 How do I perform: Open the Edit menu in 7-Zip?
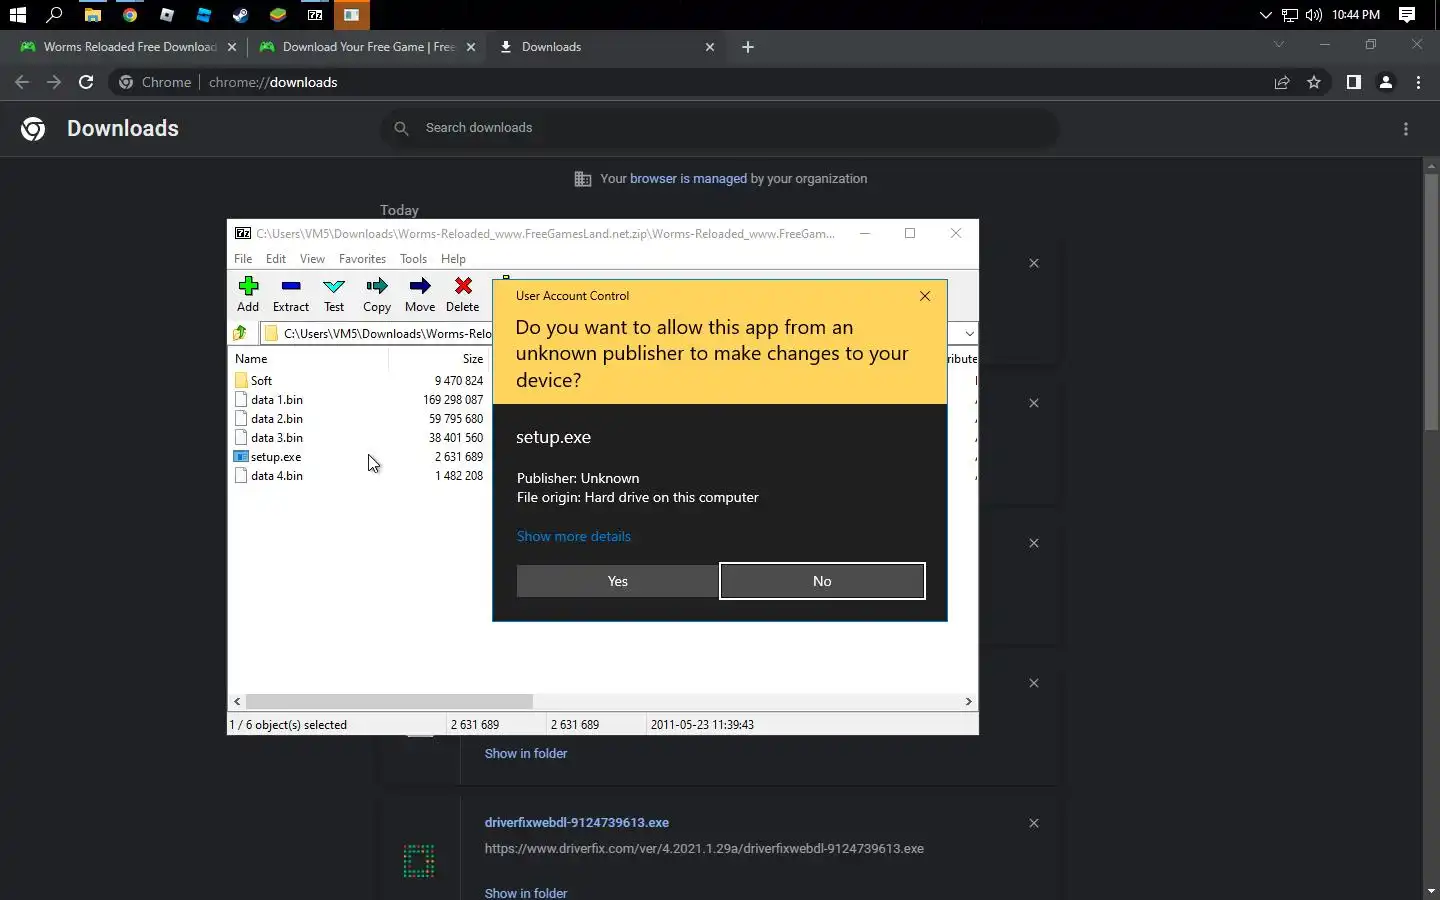click(x=276, y=258)
